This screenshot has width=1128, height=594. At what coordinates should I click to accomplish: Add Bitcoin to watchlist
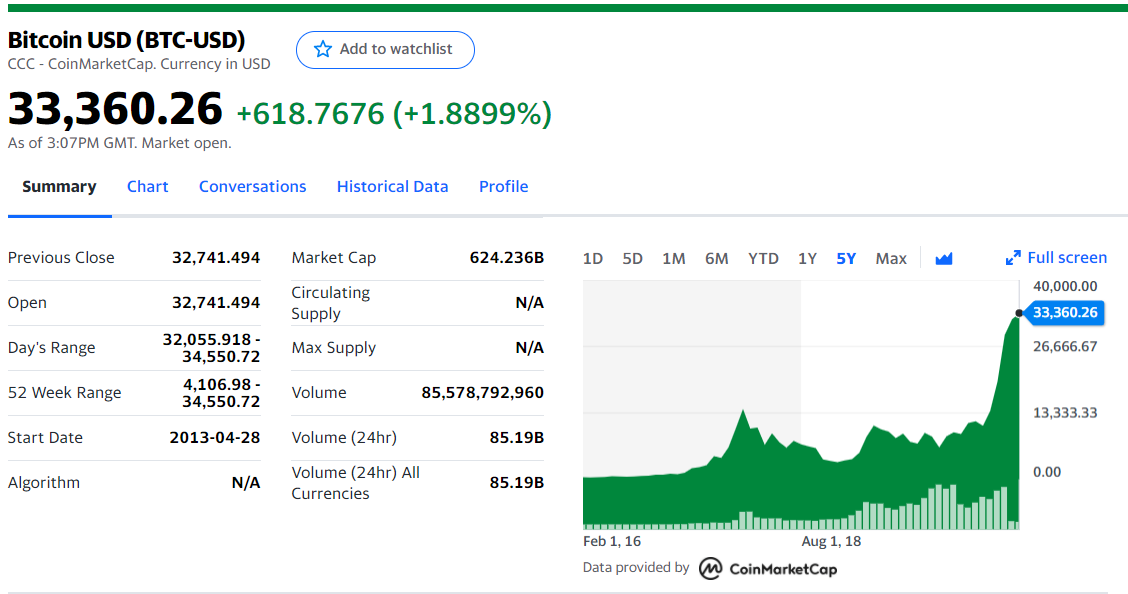(x=385, y=50)
